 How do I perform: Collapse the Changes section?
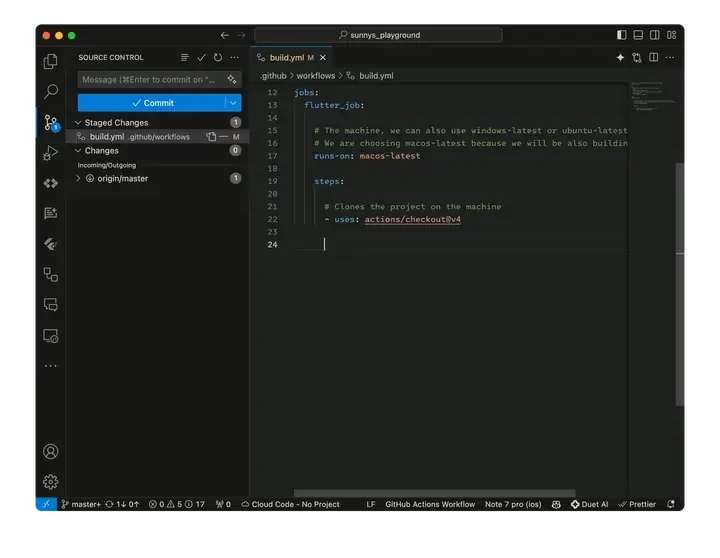(x=78, y=151)
